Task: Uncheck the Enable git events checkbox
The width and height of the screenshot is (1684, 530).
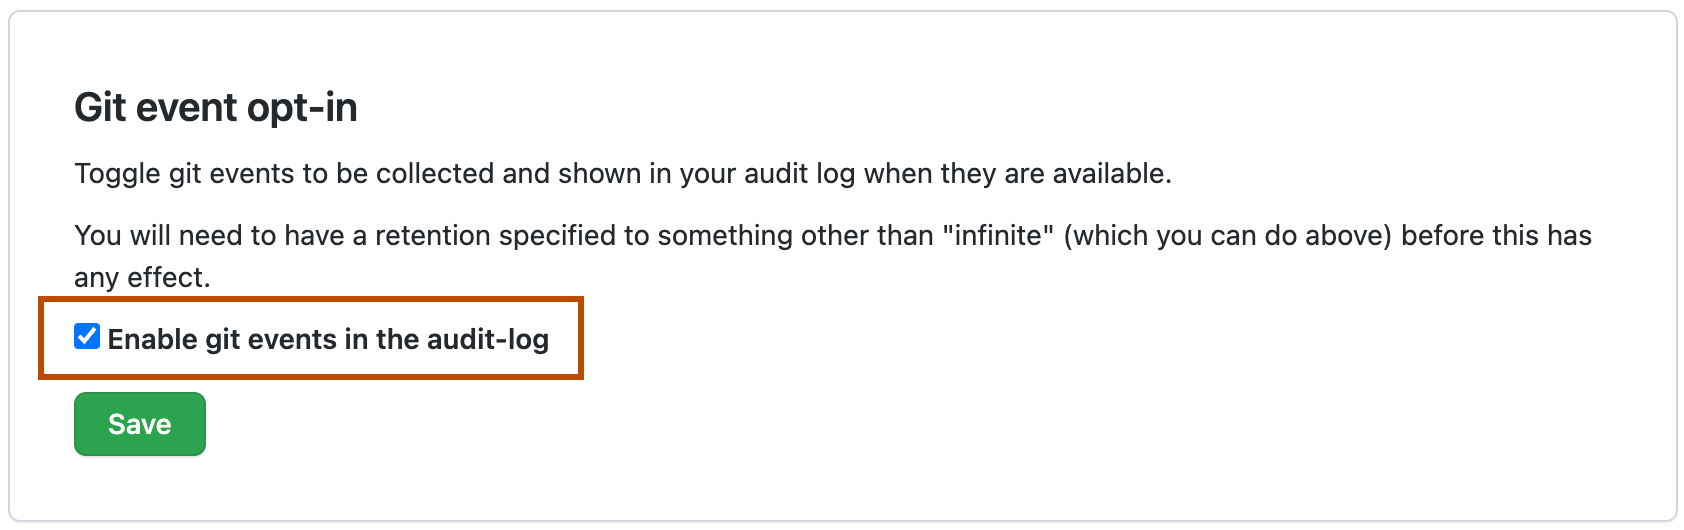Action: (x=87, y=337)
